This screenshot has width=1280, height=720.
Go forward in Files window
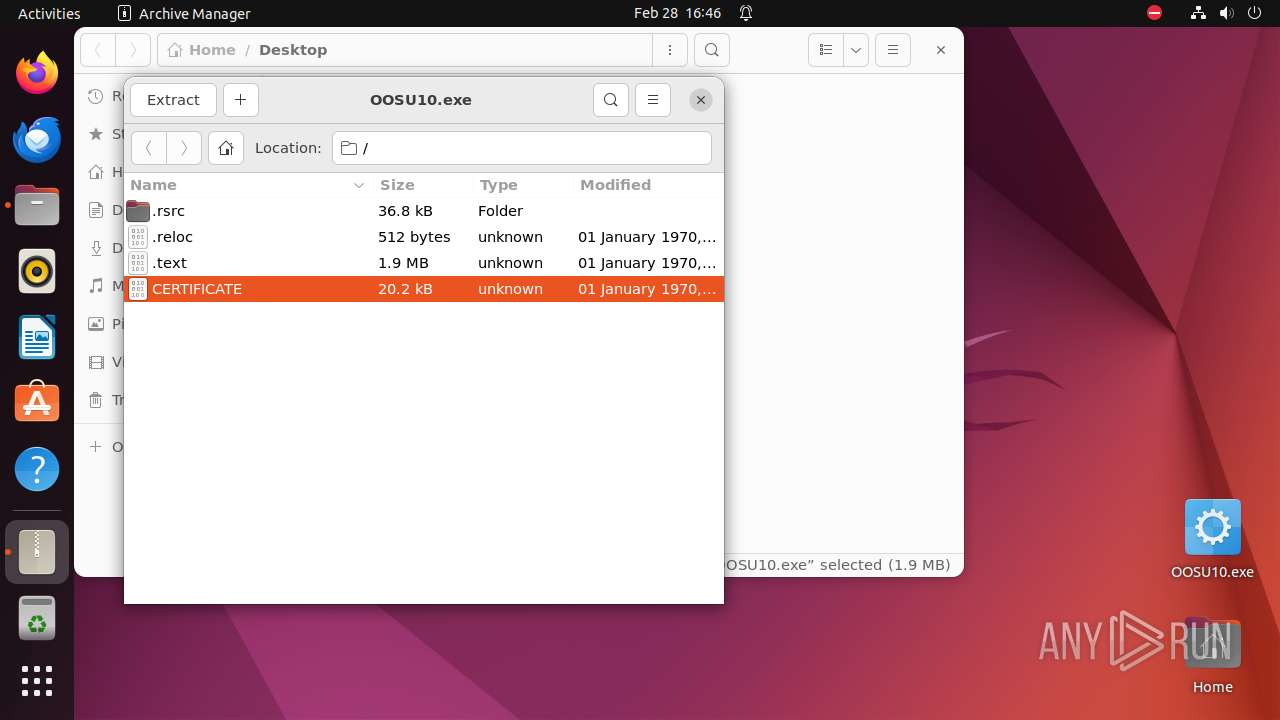[x=133, y=50]
